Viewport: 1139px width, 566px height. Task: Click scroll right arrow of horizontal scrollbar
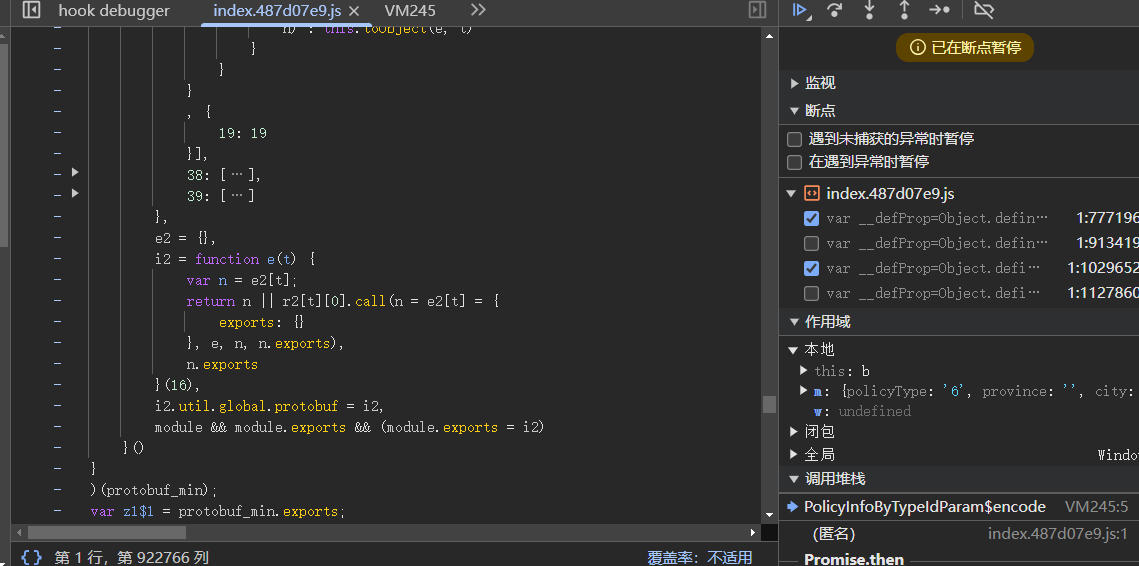tap(754, 533)
